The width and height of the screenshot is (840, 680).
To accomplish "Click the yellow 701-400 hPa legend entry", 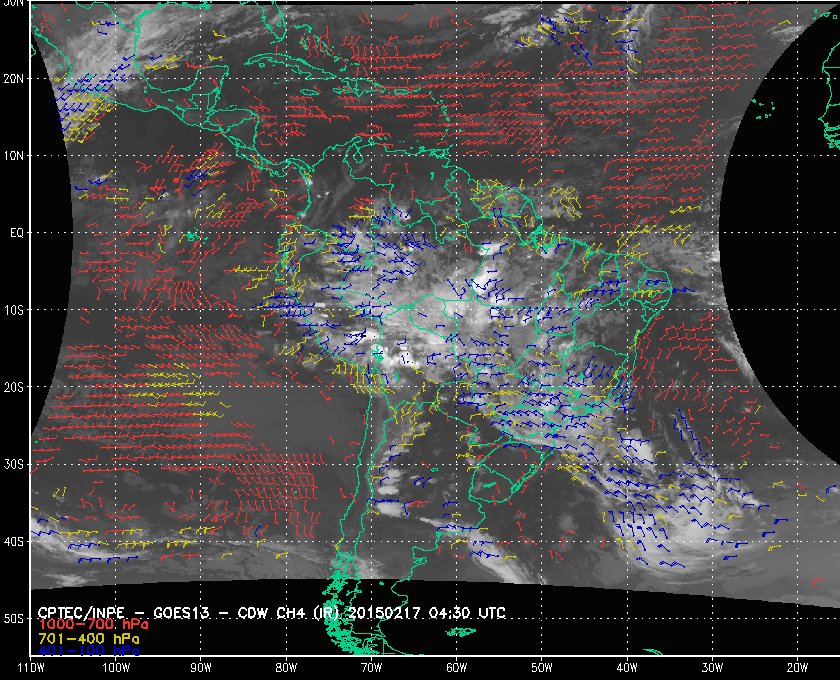I will [x=88, y=639].
